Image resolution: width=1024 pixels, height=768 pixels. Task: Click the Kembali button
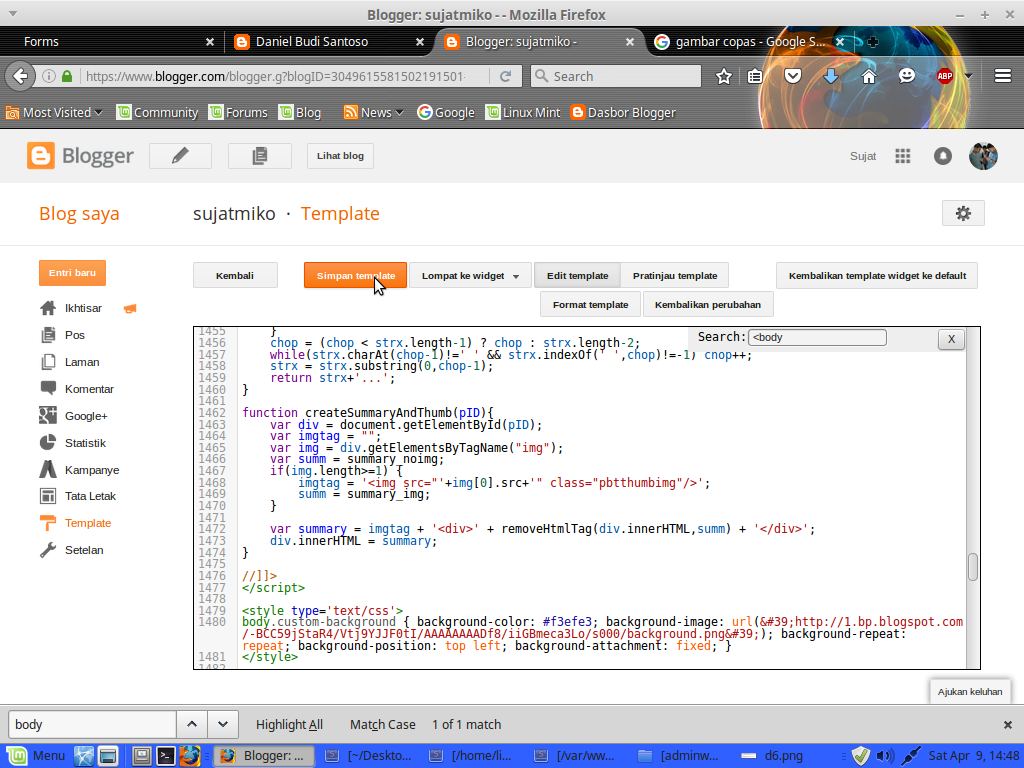click(x=235, y=276)
